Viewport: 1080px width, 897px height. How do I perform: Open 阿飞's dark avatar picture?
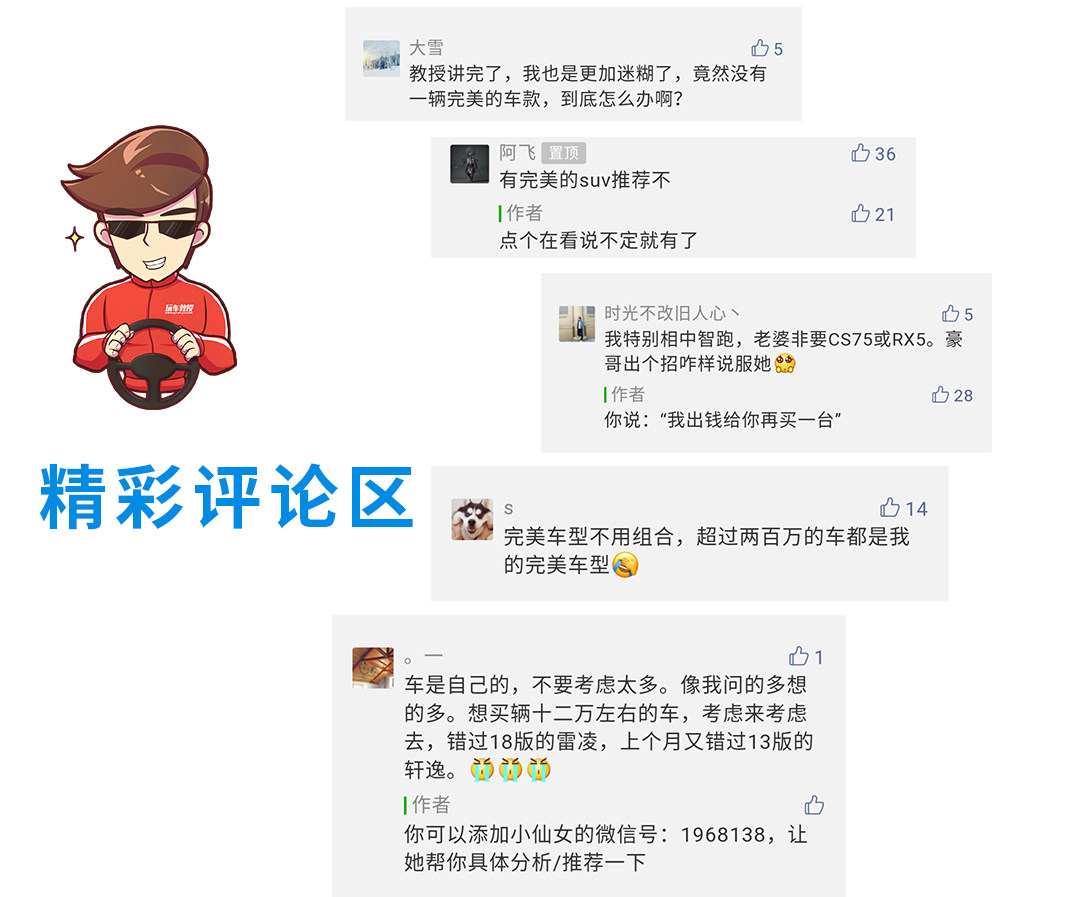469,164
